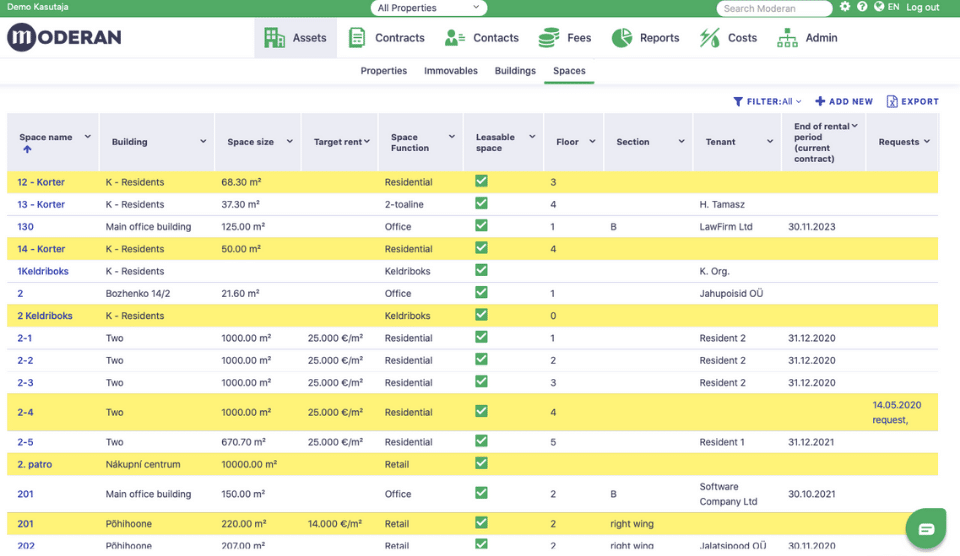
Task: Toggle leasable checkbox for space 2-4
Action: click(481, 411)
